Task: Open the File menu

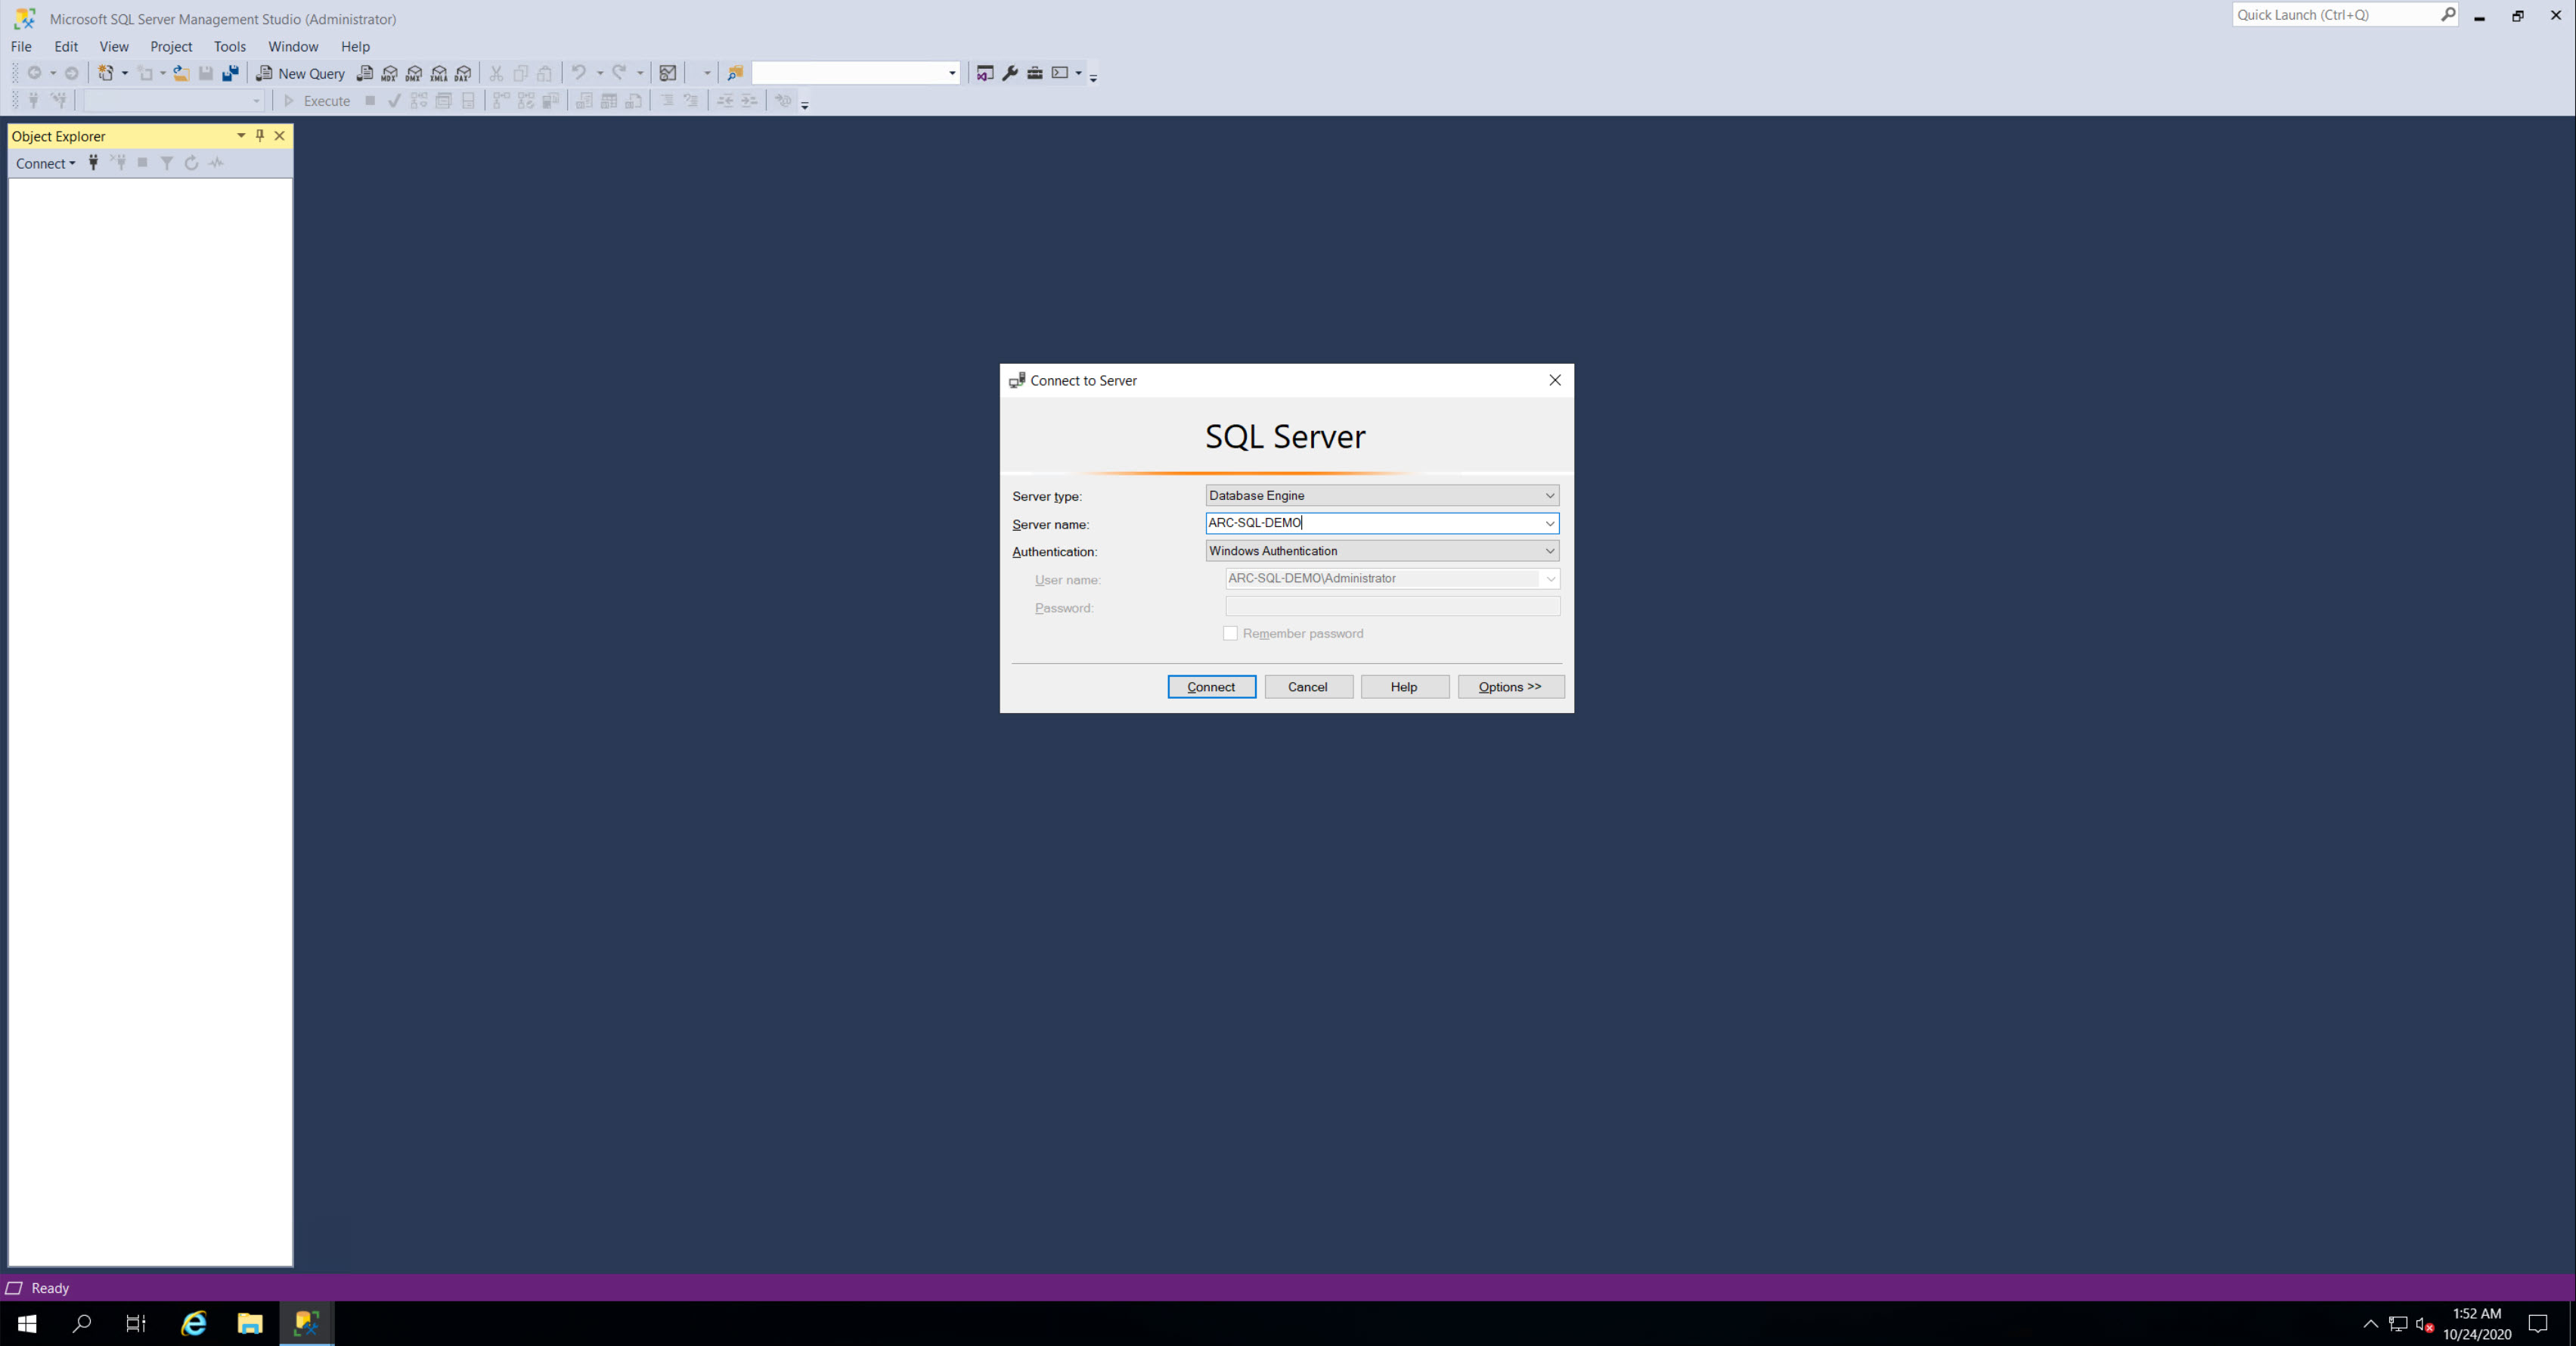Action: [x=21, y=46]
